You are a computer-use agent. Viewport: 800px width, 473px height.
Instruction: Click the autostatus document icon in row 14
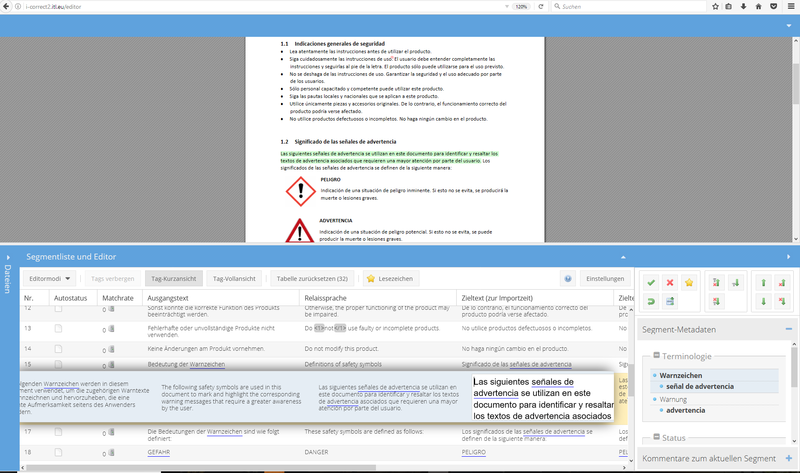pyautogui.click(x=58, y=349)
